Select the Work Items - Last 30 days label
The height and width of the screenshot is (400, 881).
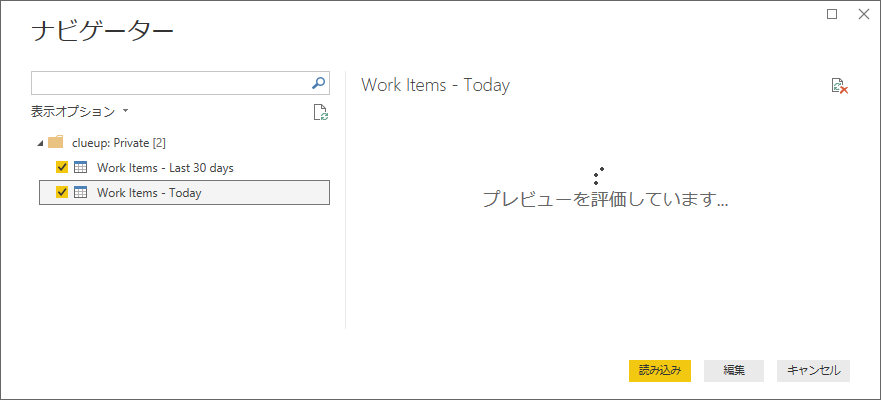coord(165,167)
